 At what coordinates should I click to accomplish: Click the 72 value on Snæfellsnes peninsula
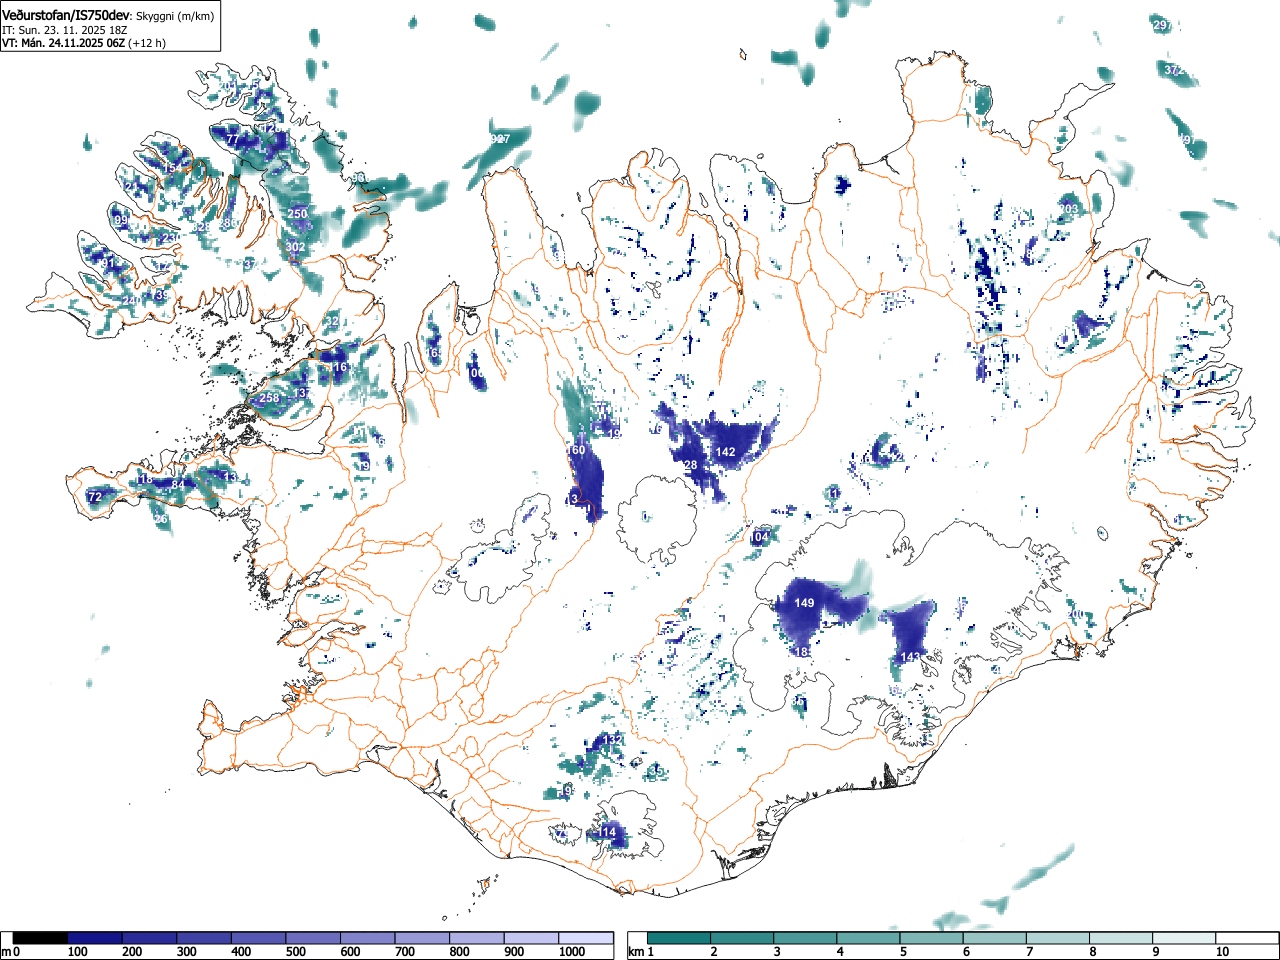(95, 497)
